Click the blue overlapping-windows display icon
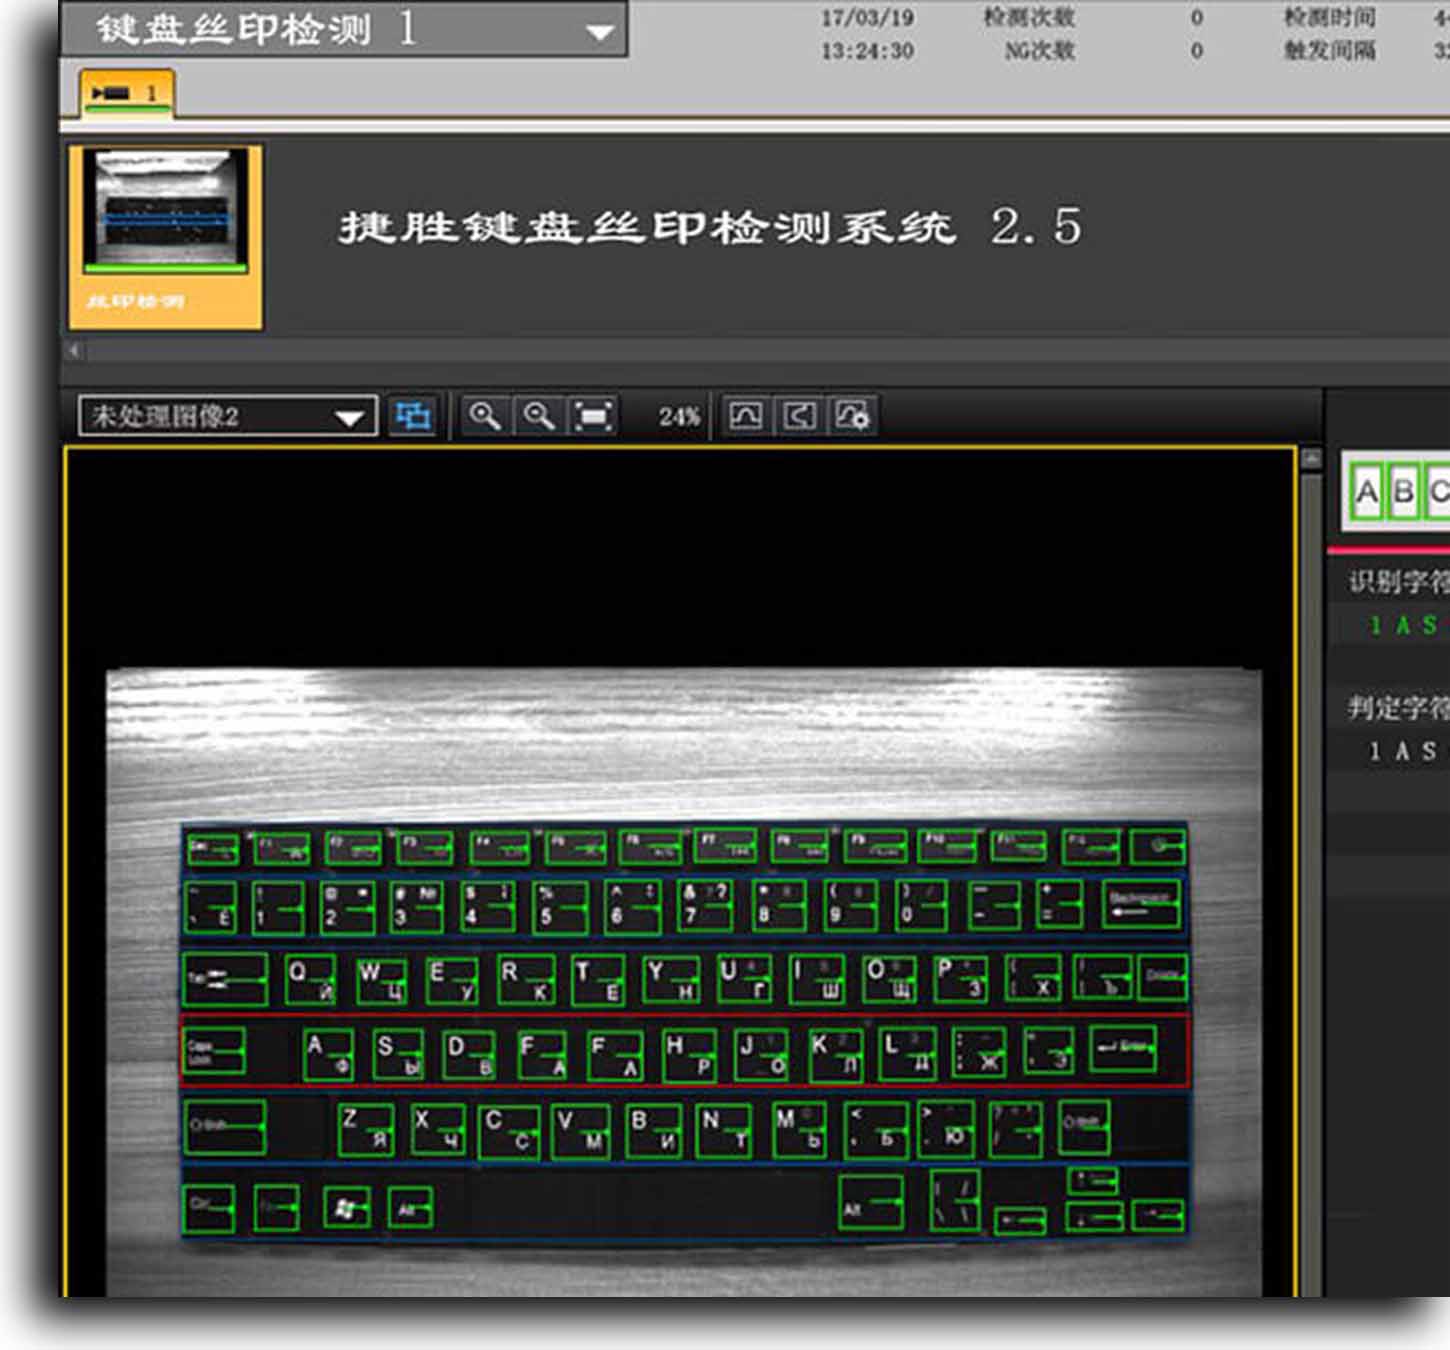 click(x=412, y=416)
